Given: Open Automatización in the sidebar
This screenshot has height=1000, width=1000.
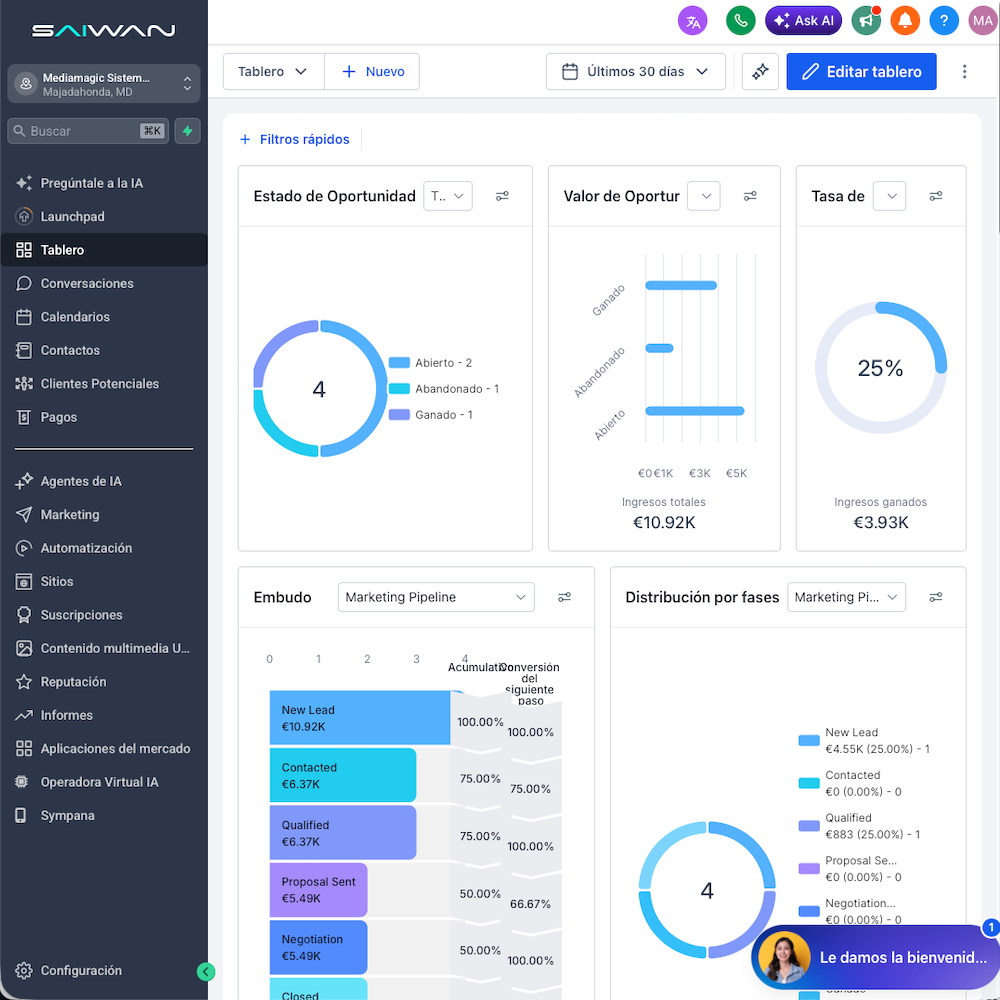Looking at the screenshot, I should click(104, 548).
